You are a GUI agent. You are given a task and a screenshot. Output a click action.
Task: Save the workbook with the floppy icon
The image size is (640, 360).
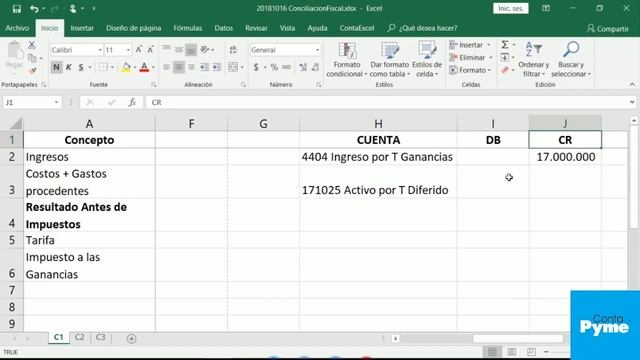tap(16, 9)
